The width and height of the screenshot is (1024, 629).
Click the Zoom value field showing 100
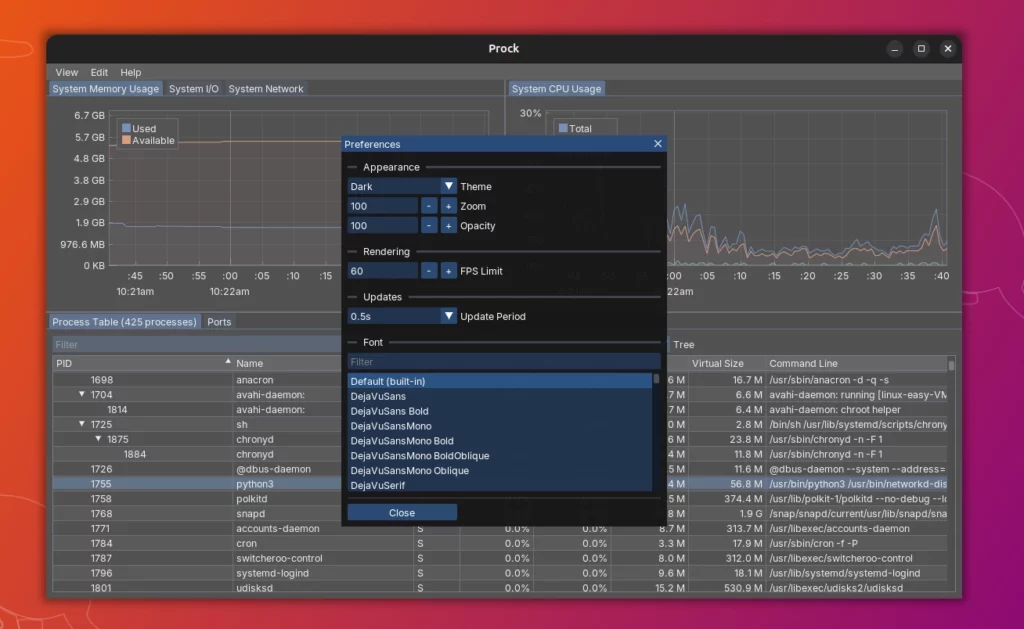(383, 206)
